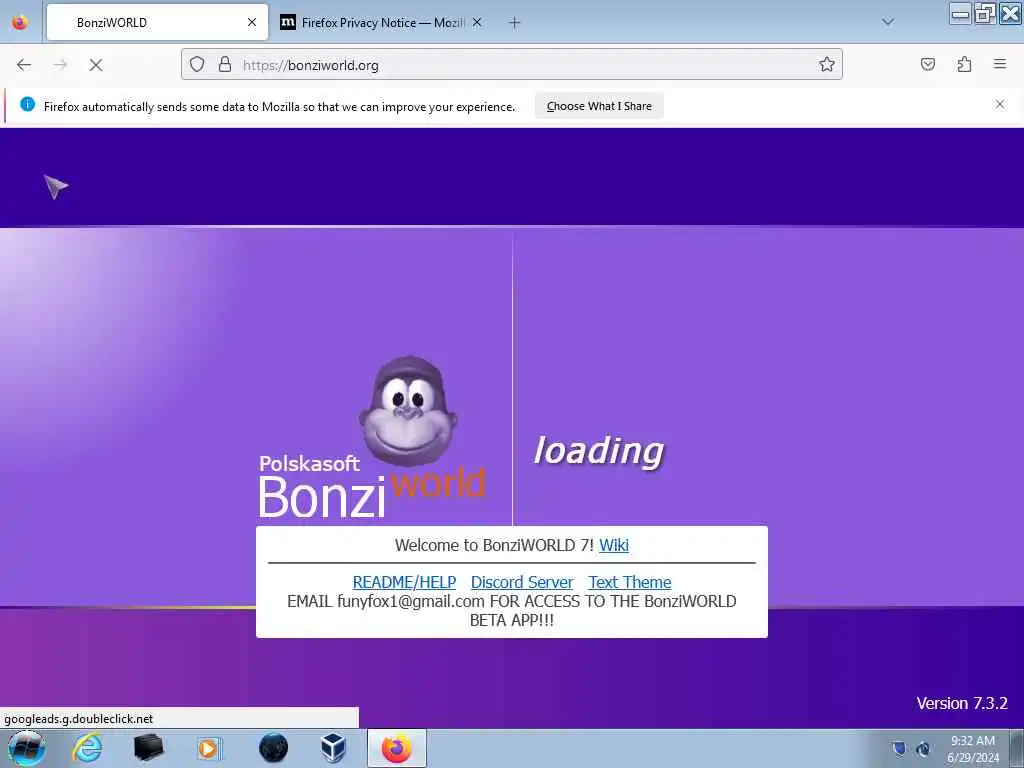Image resolution: width=1024 pixels, height=768 pixels.
Task: Open the Extensions puzzle icon
Action: tap(964, 64)
